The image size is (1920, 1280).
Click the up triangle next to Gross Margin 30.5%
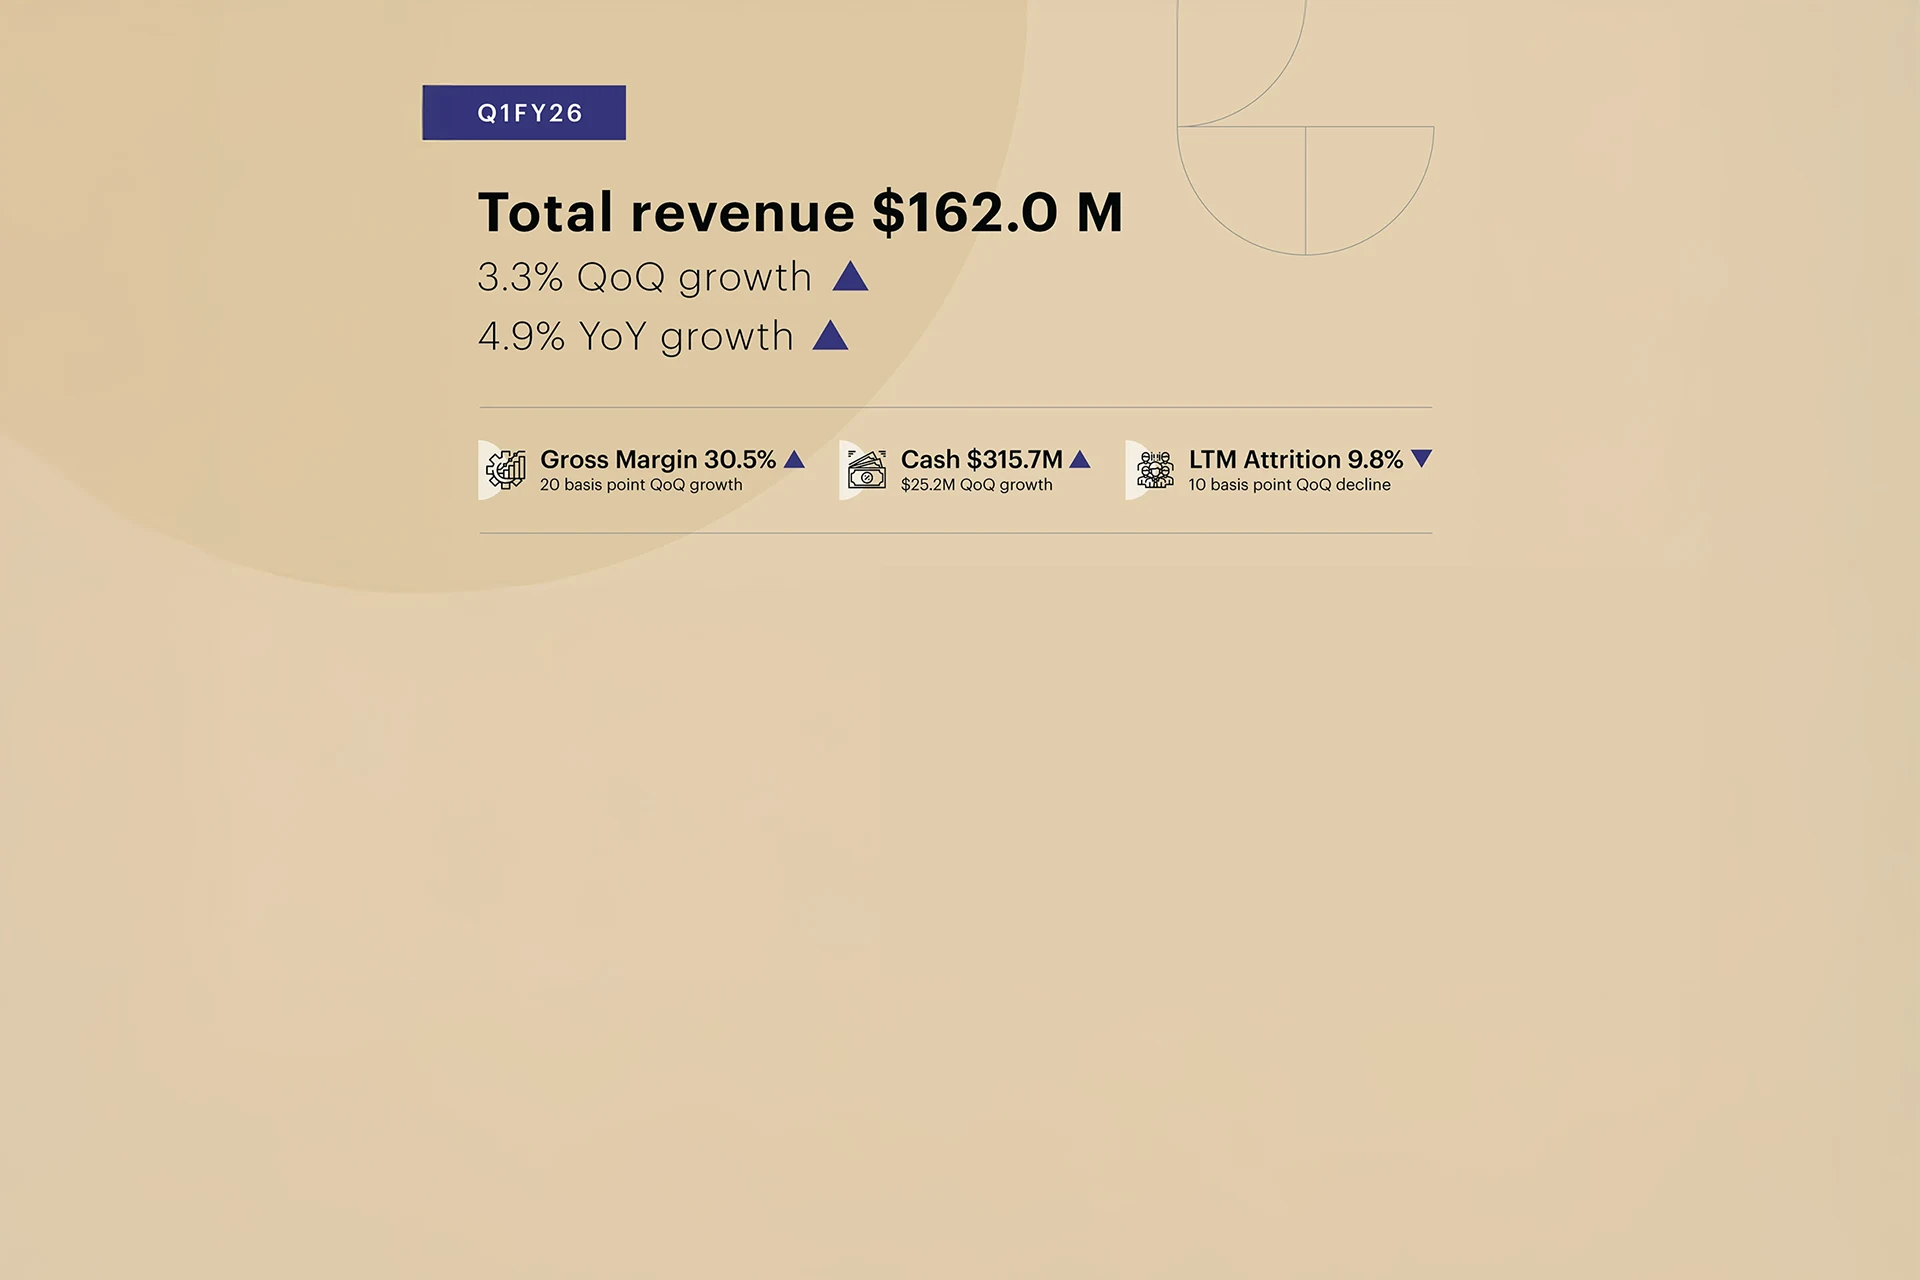tap(794, 459)
